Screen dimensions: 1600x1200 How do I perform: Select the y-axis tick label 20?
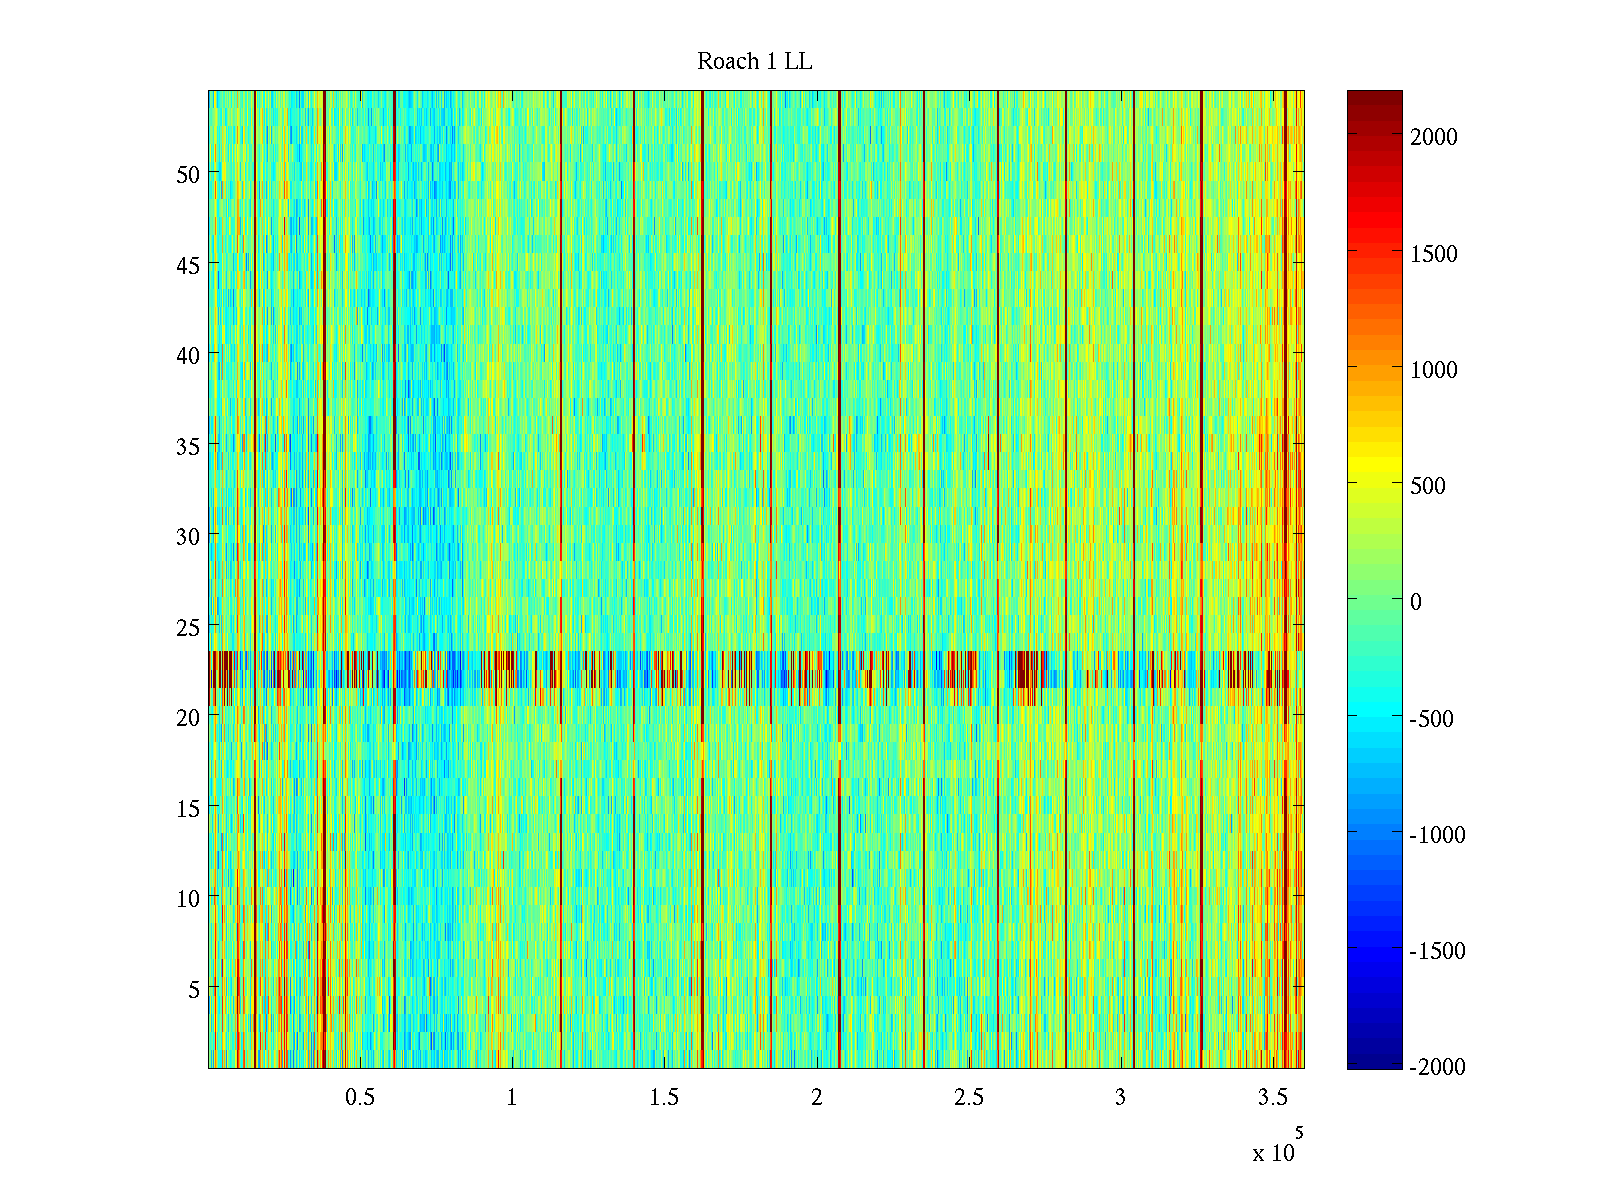pos(188,717)
